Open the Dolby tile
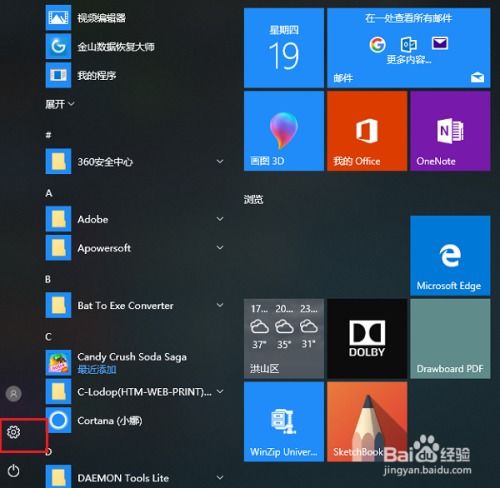This screenshot has height=488, width=500. point(367,339)
